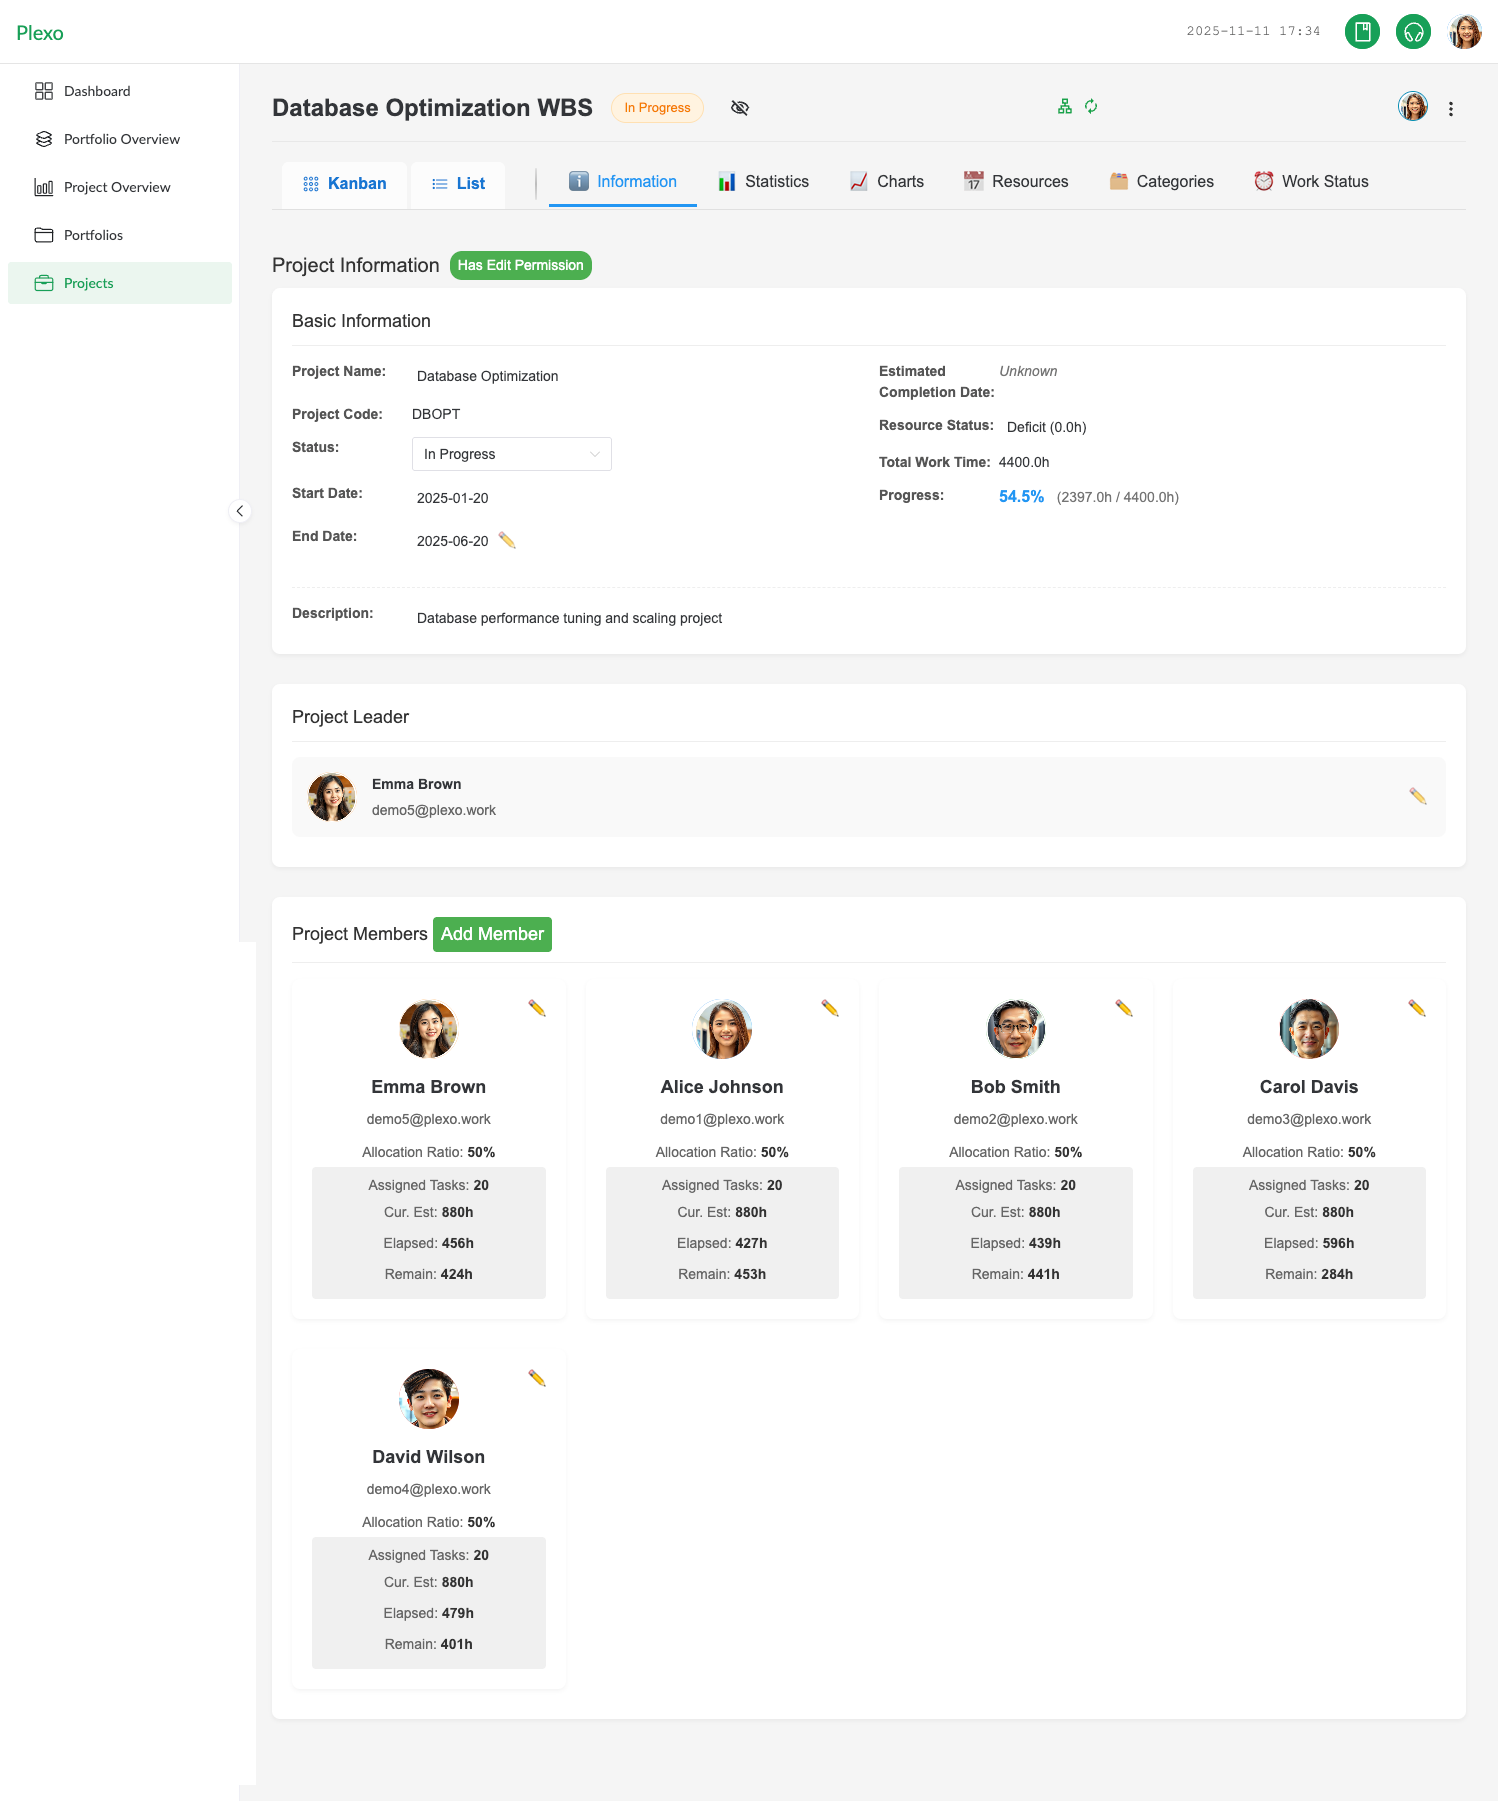Click the Project Leader Emma Brown avatar

[x=332, y=797]
